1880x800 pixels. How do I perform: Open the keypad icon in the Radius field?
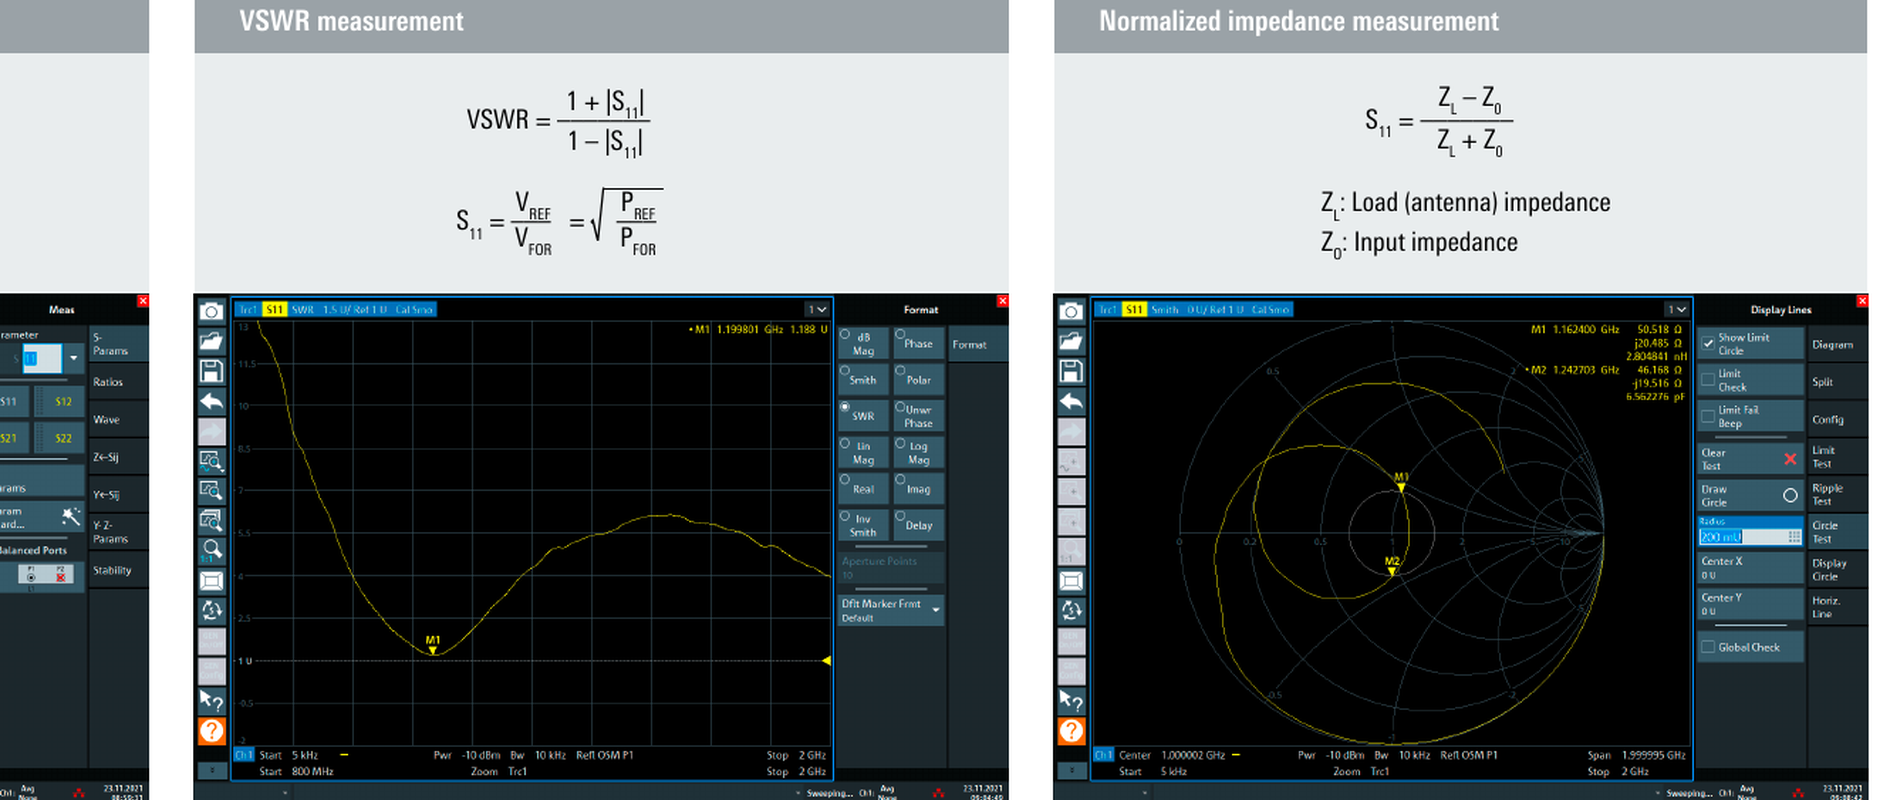1794,537
